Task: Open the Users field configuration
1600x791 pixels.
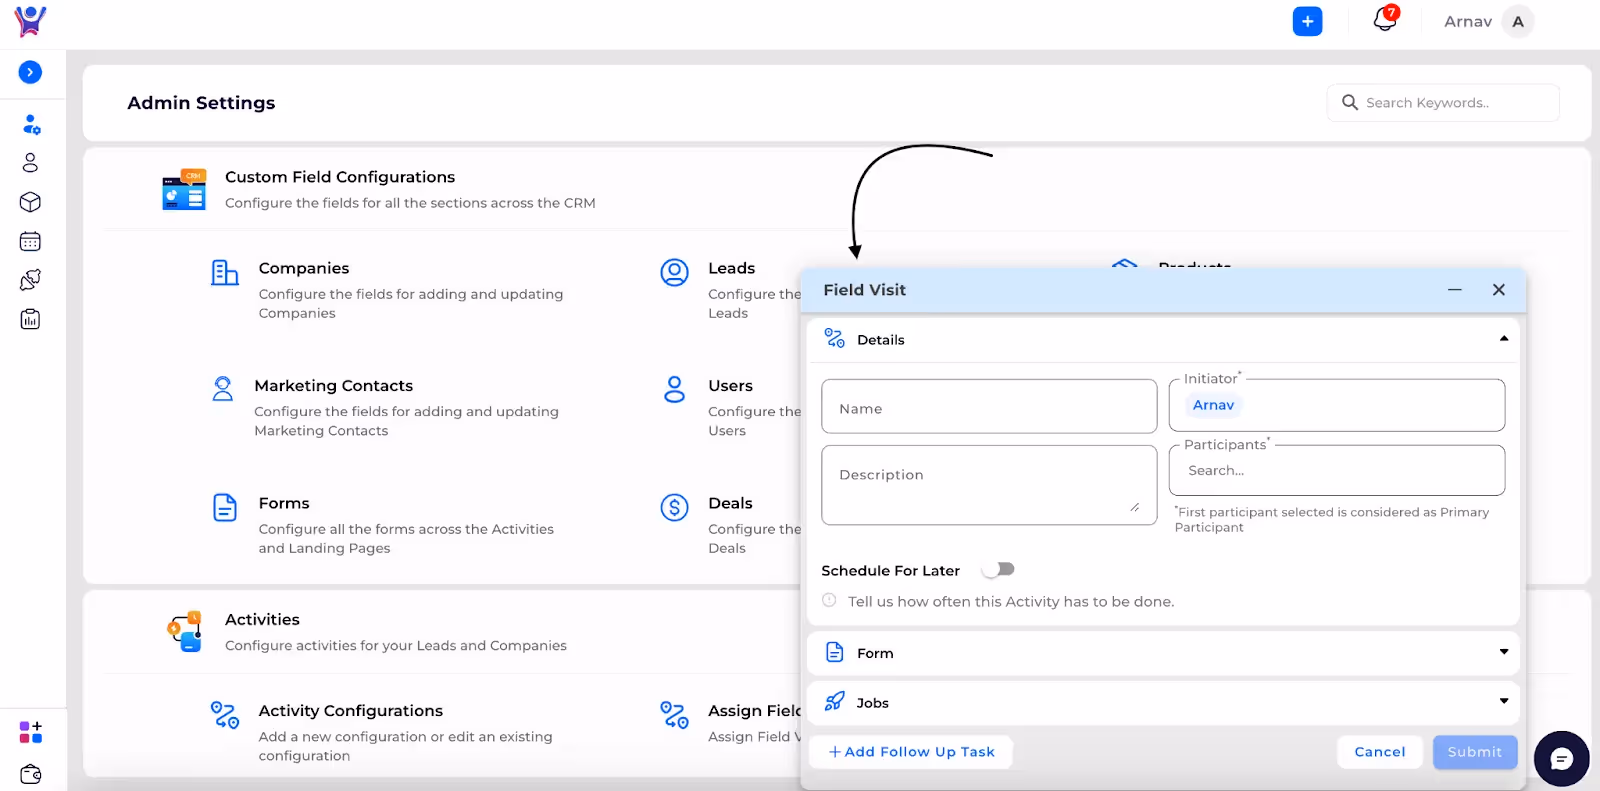Action: tap(731, 386)
